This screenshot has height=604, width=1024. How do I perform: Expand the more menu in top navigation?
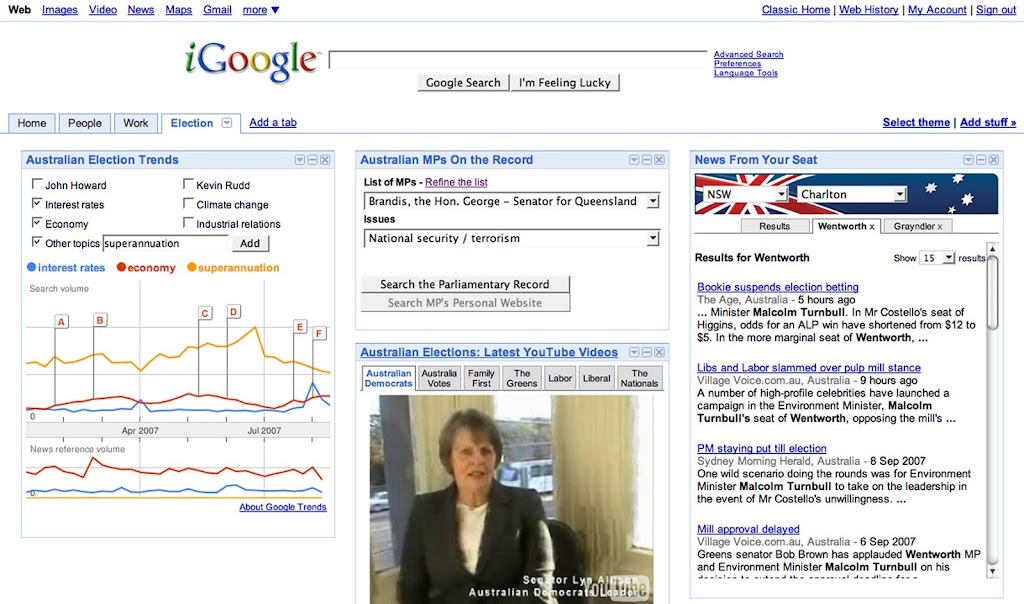click(x=261, y=10)
